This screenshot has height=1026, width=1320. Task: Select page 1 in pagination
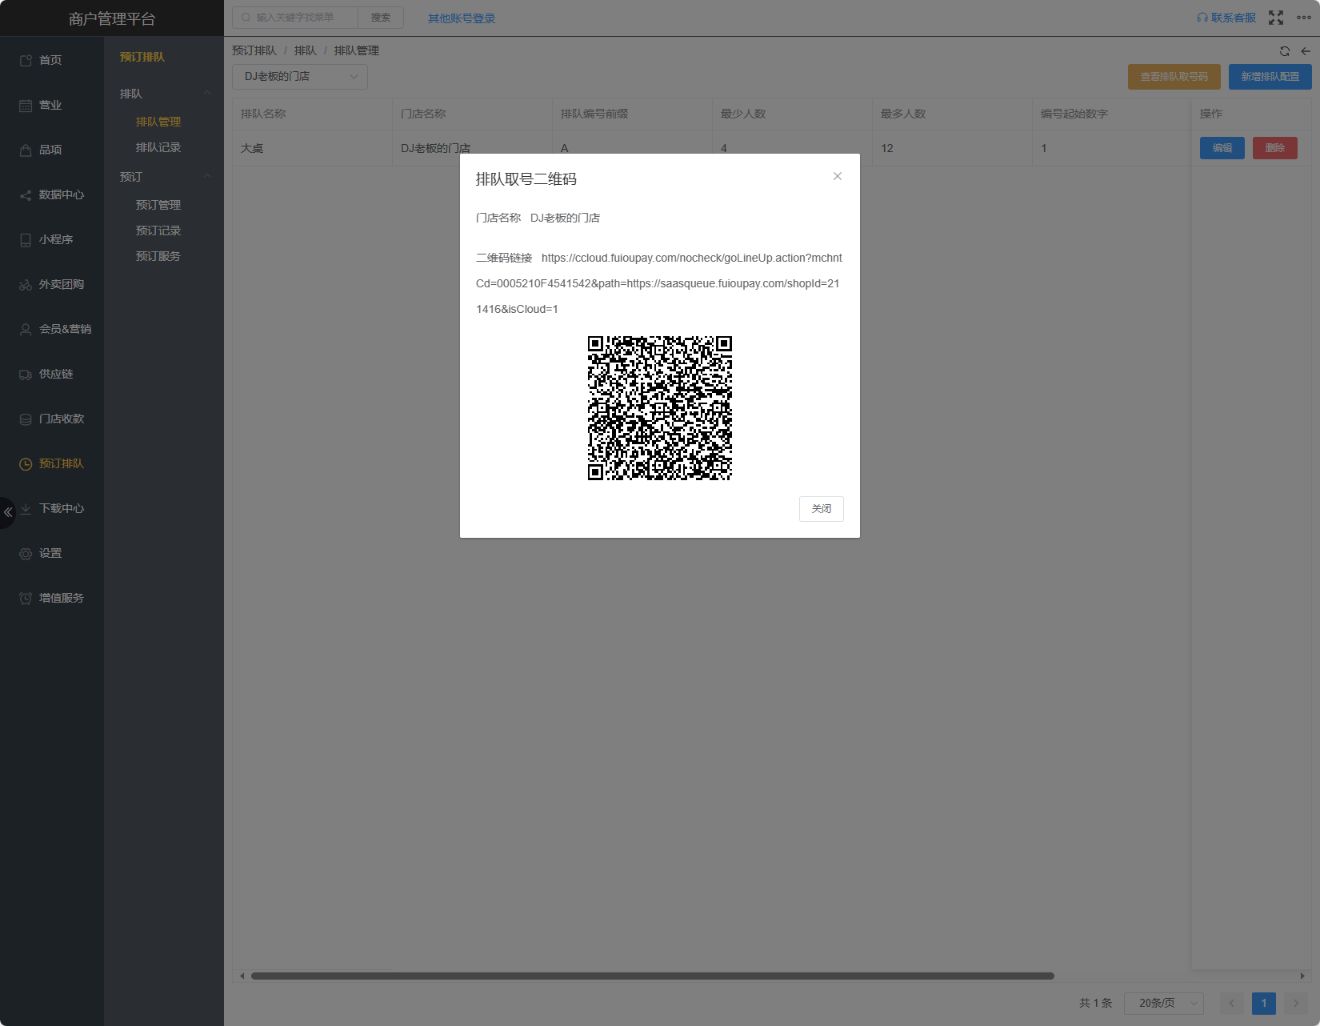[x=1264, y=1003]
